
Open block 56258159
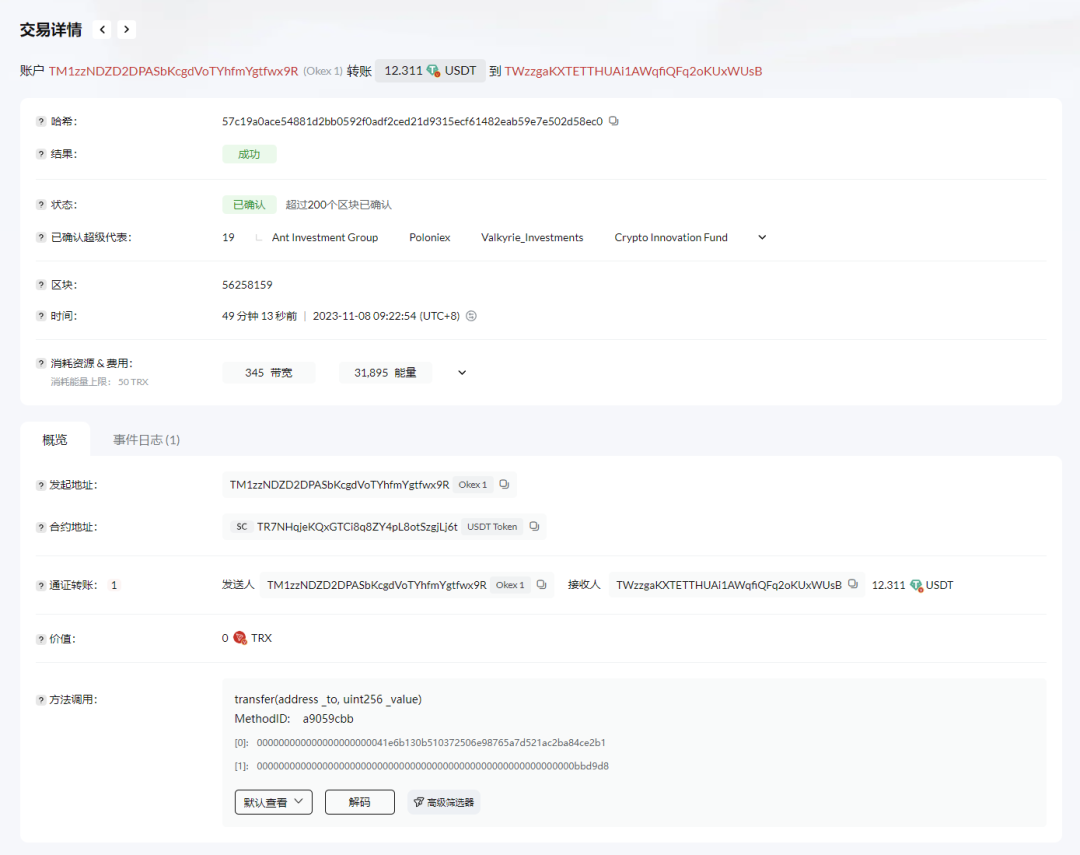(247, 285)
